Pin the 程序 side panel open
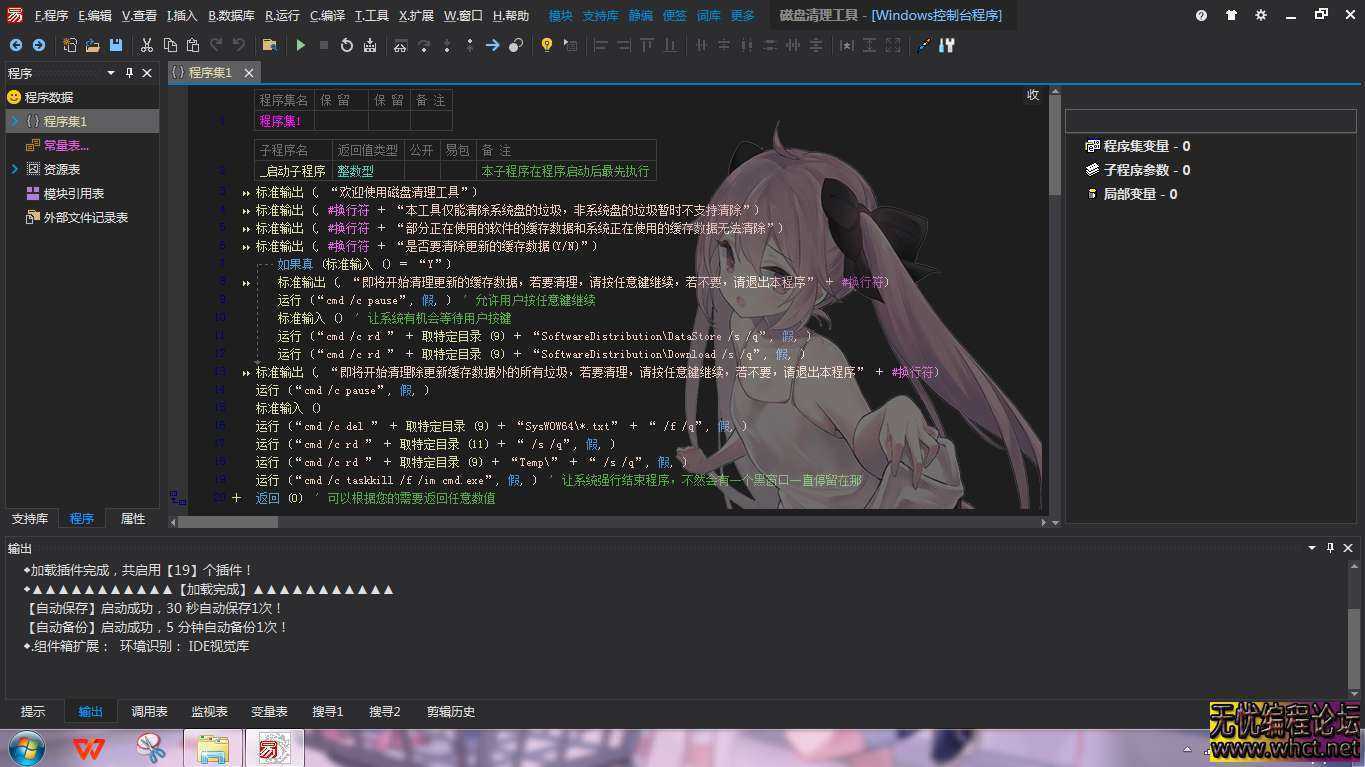This screenshot has height=767, width=1365. (128, 72)
